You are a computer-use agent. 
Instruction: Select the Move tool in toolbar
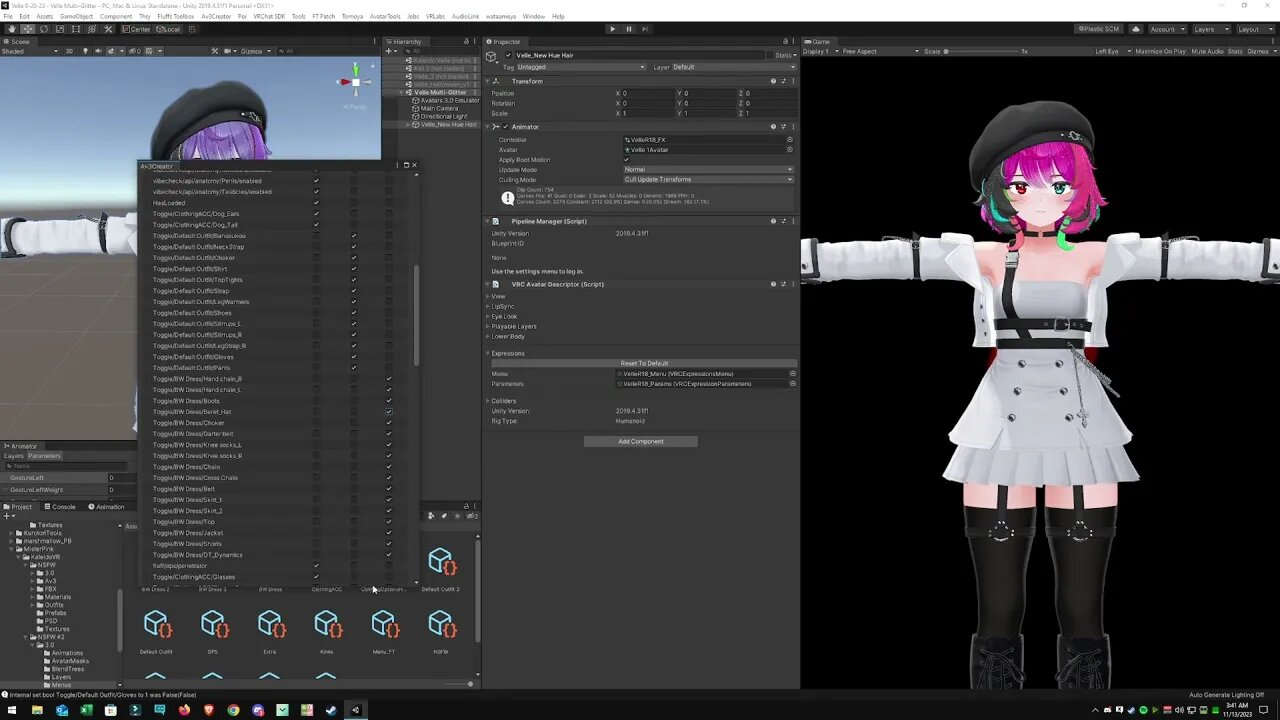point(27,29)
